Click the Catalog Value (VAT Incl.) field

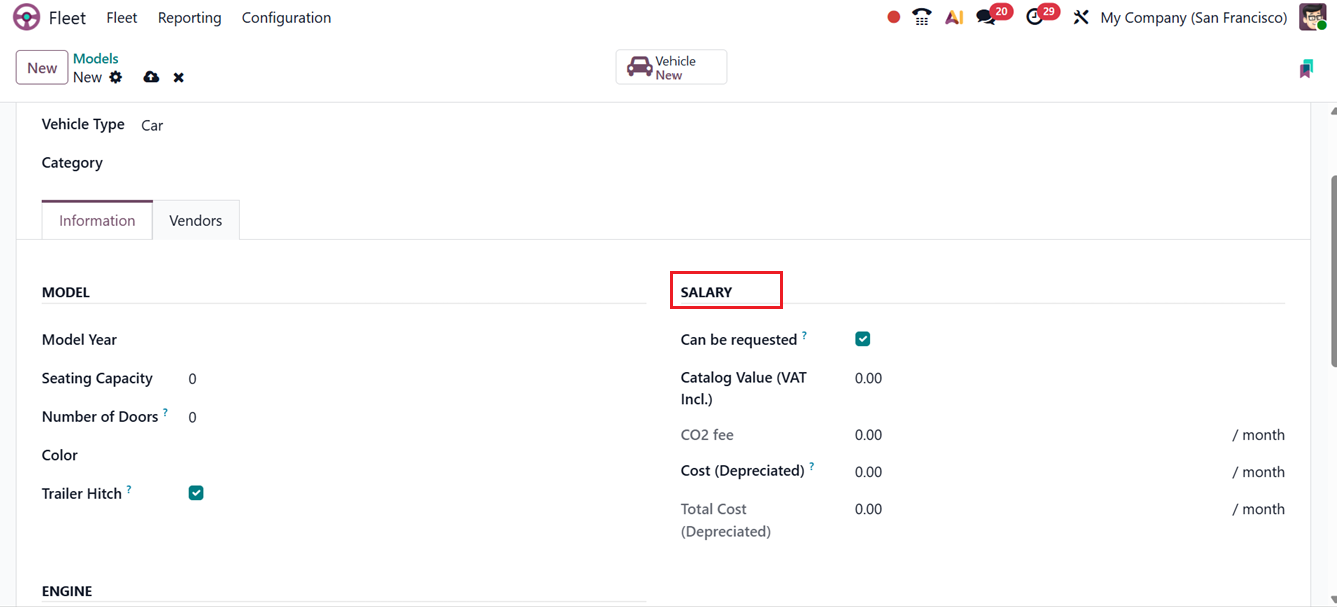tap(1070, 379)
